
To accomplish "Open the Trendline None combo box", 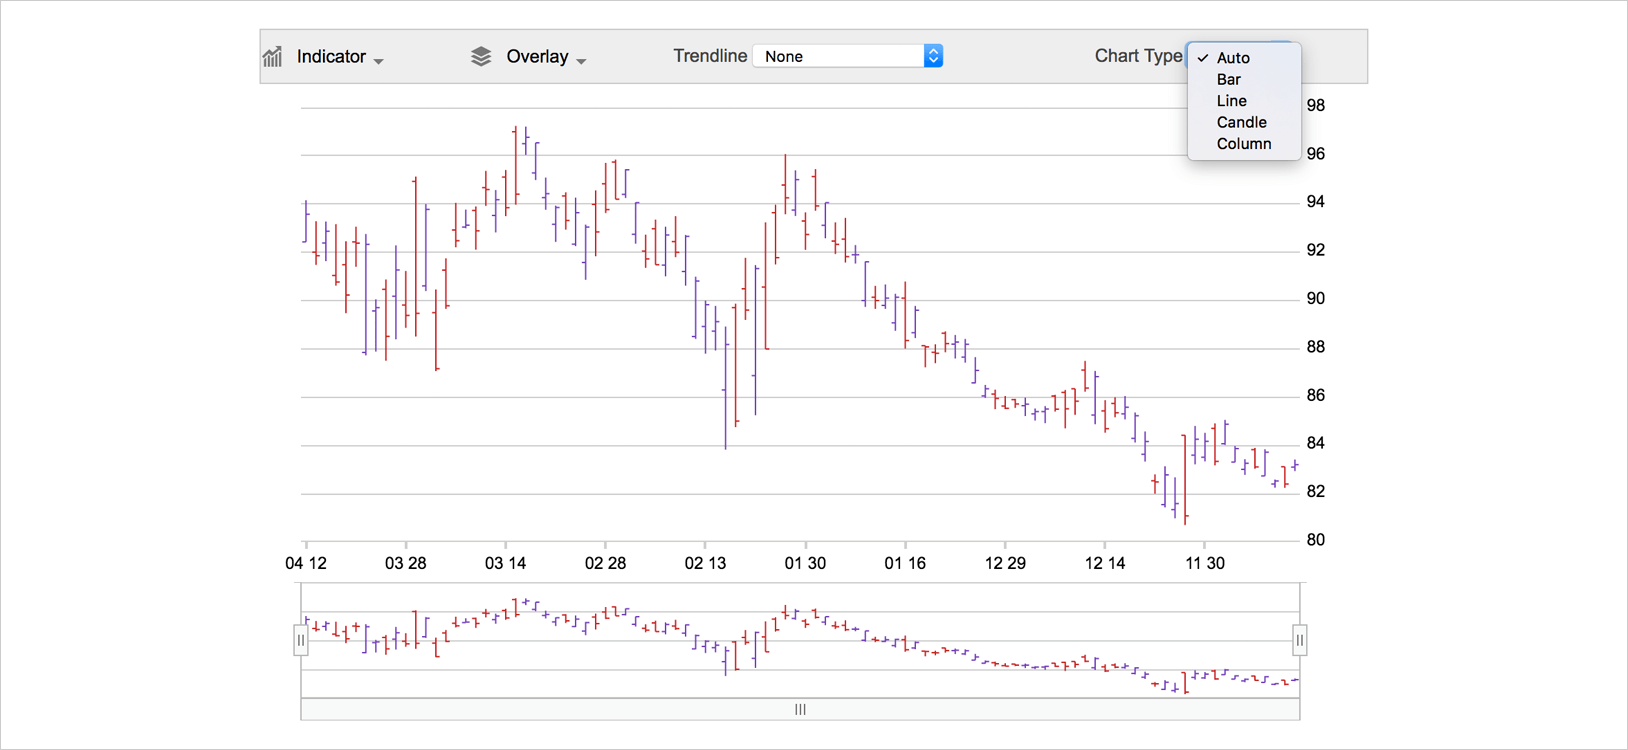I will click(838, 56).
